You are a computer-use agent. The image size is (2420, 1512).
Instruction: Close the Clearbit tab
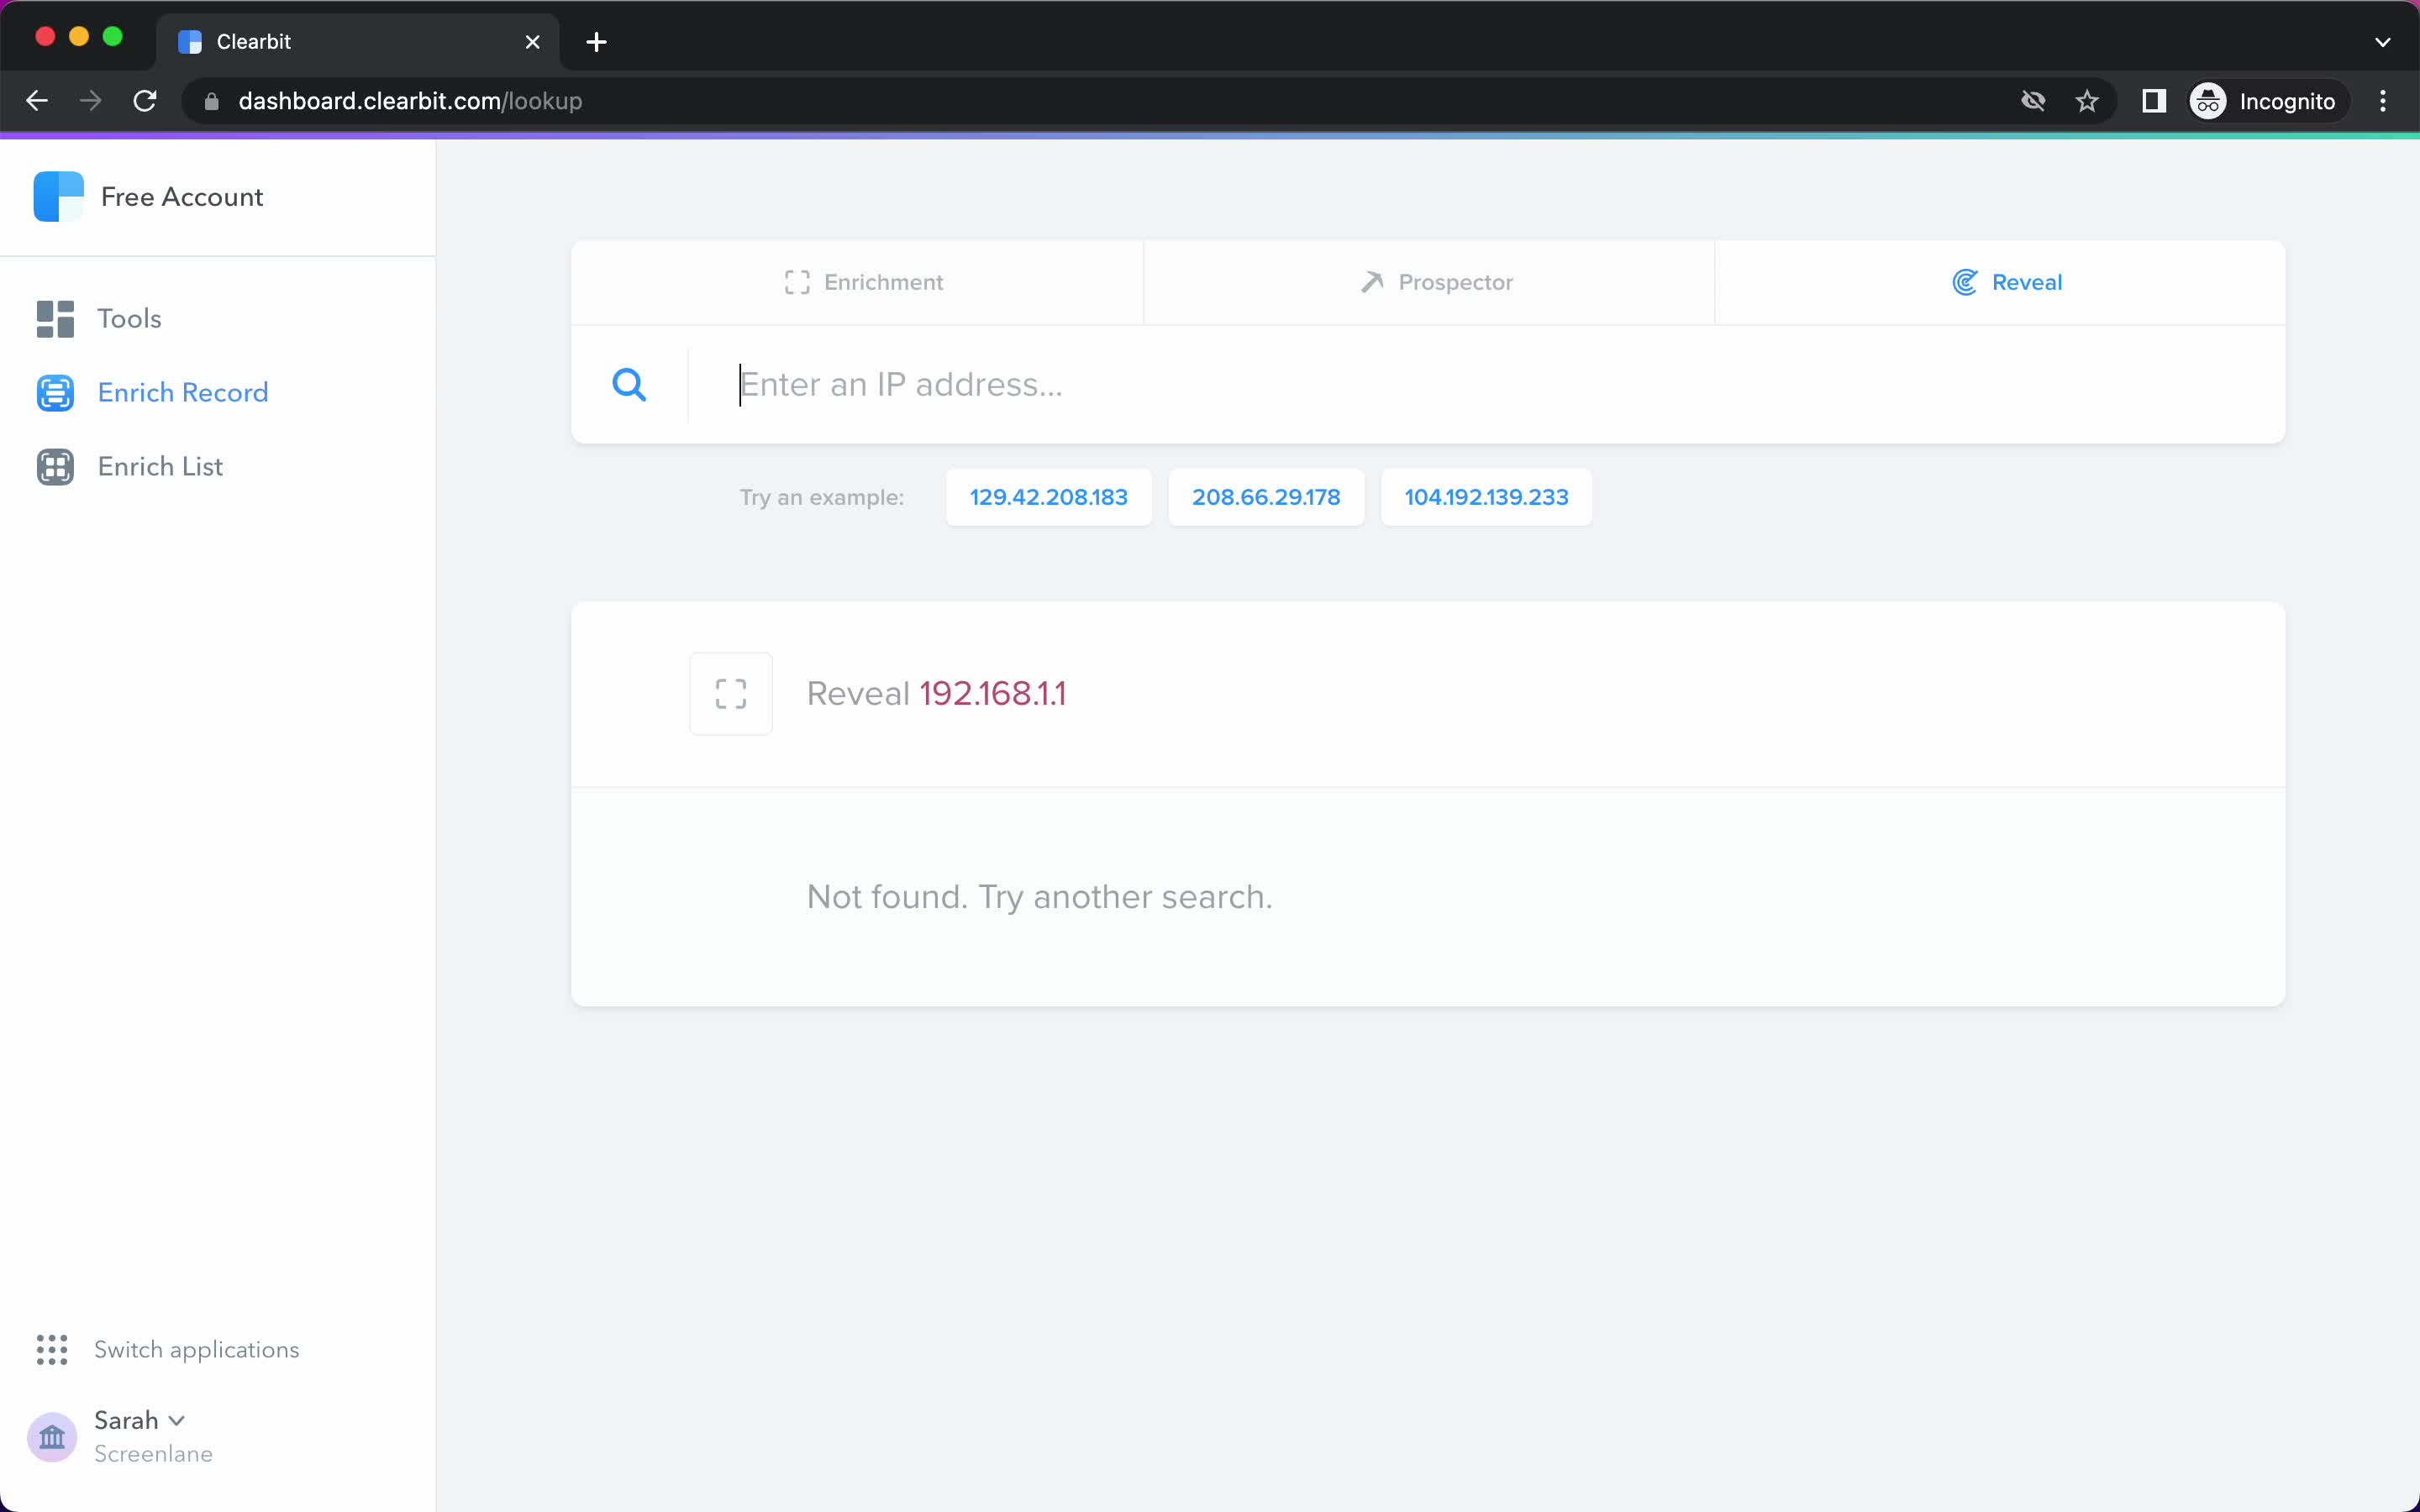point(533,42)
